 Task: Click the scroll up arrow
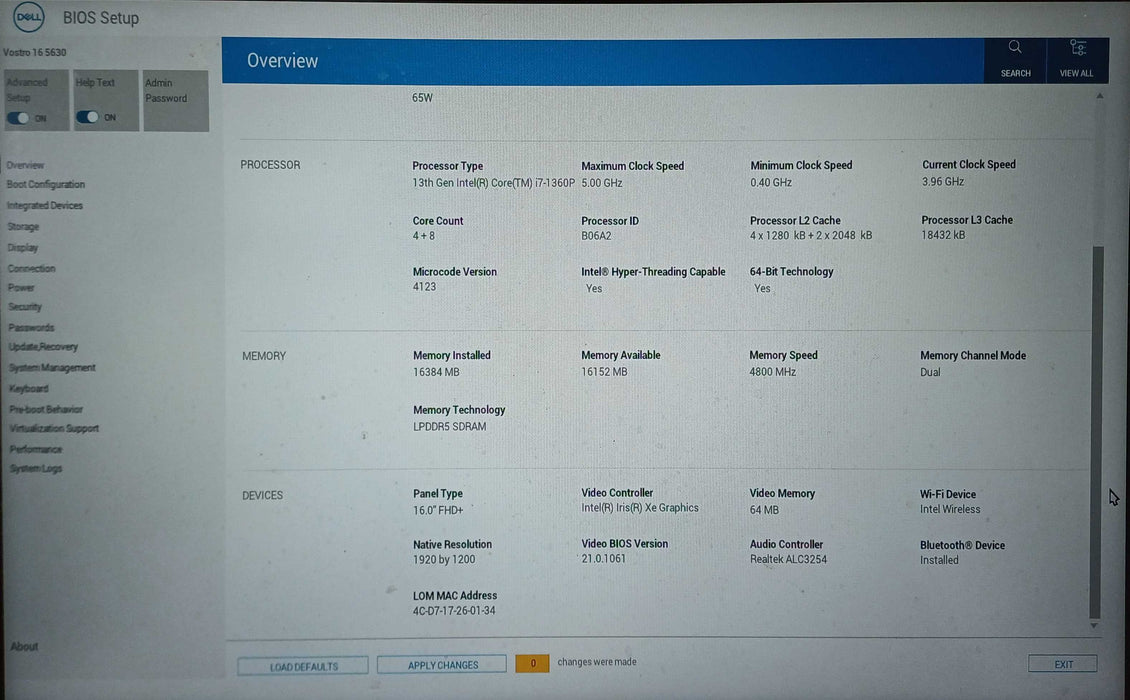[x=1099, y=96]
